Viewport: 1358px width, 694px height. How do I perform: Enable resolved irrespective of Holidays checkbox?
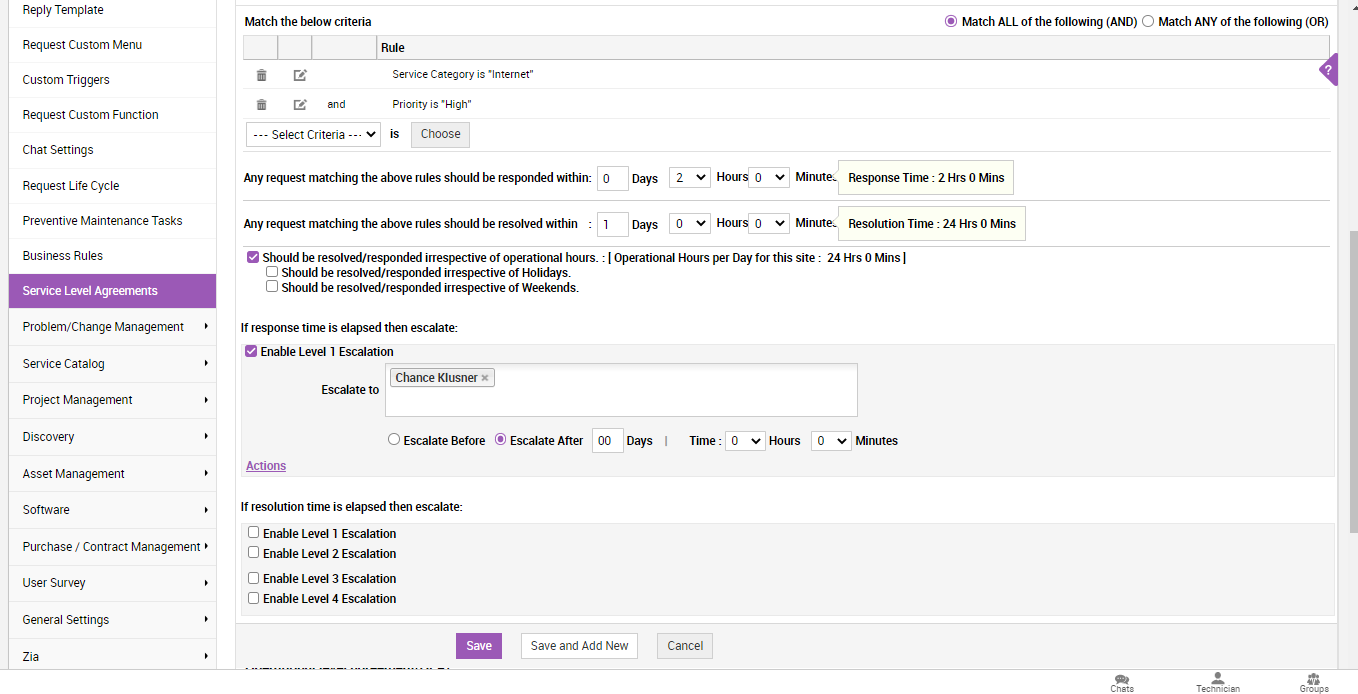272,272
